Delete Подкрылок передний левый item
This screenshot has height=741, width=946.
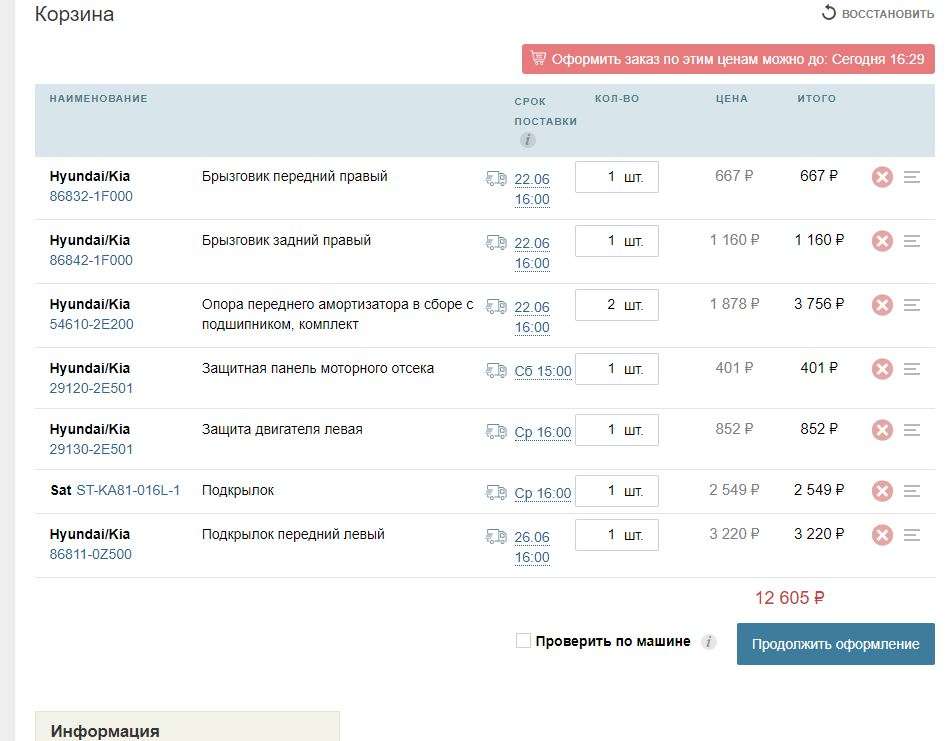click(x=881, y=535)
